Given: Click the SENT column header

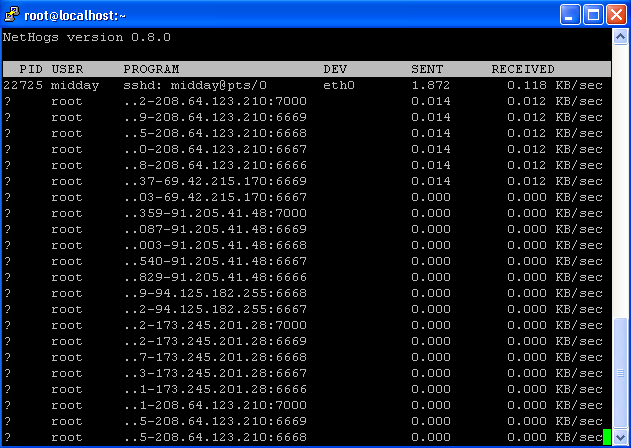Looking at the screenshot, I should click(427, 69).
